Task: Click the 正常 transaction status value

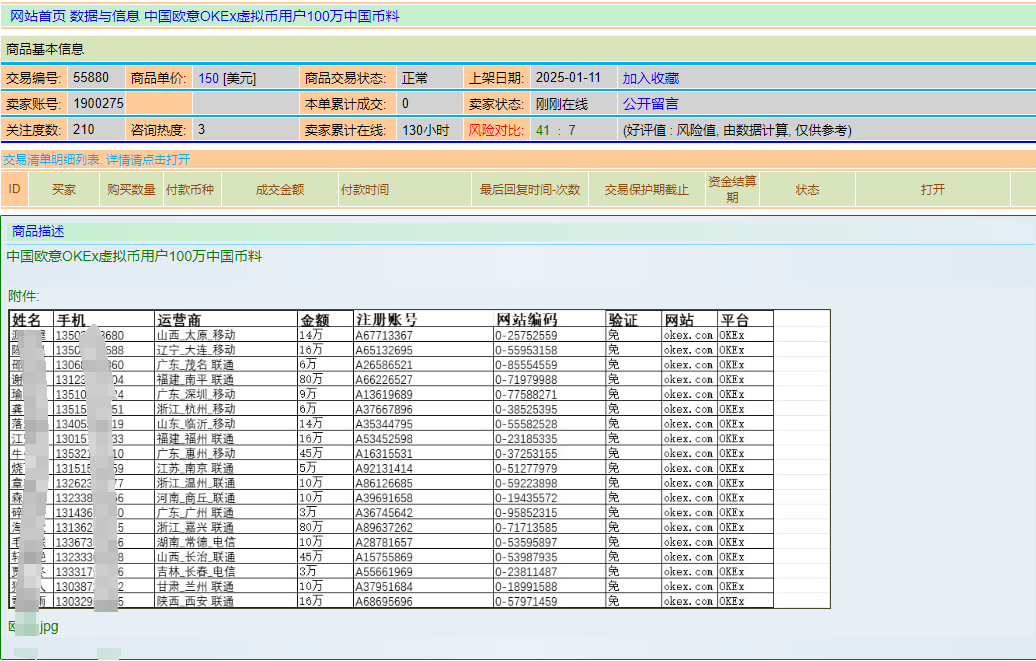Action: point(415,78)
